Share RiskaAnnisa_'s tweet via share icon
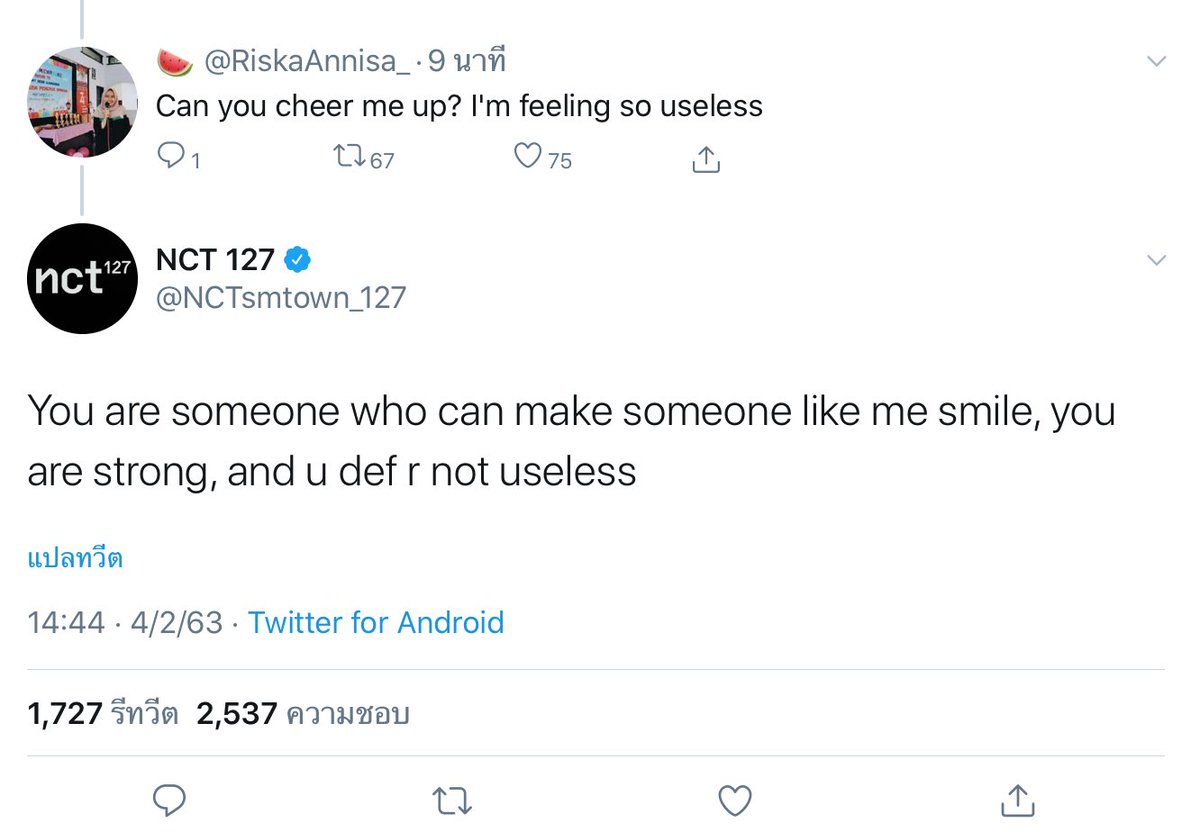 click(706, 158)
